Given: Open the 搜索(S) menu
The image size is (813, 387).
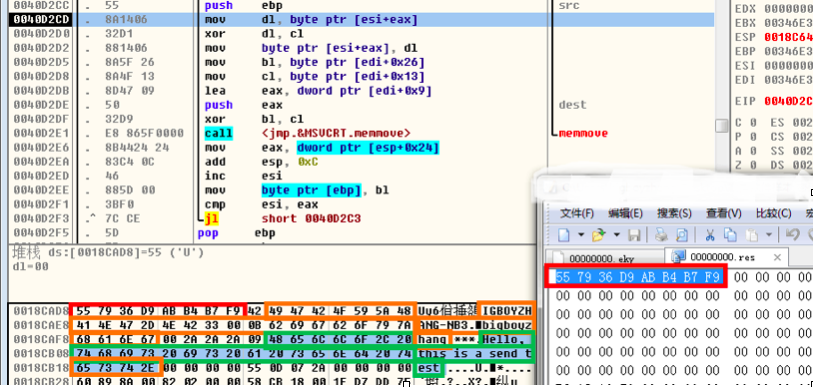Looking at the screenshot, I should tap(674, 213).
